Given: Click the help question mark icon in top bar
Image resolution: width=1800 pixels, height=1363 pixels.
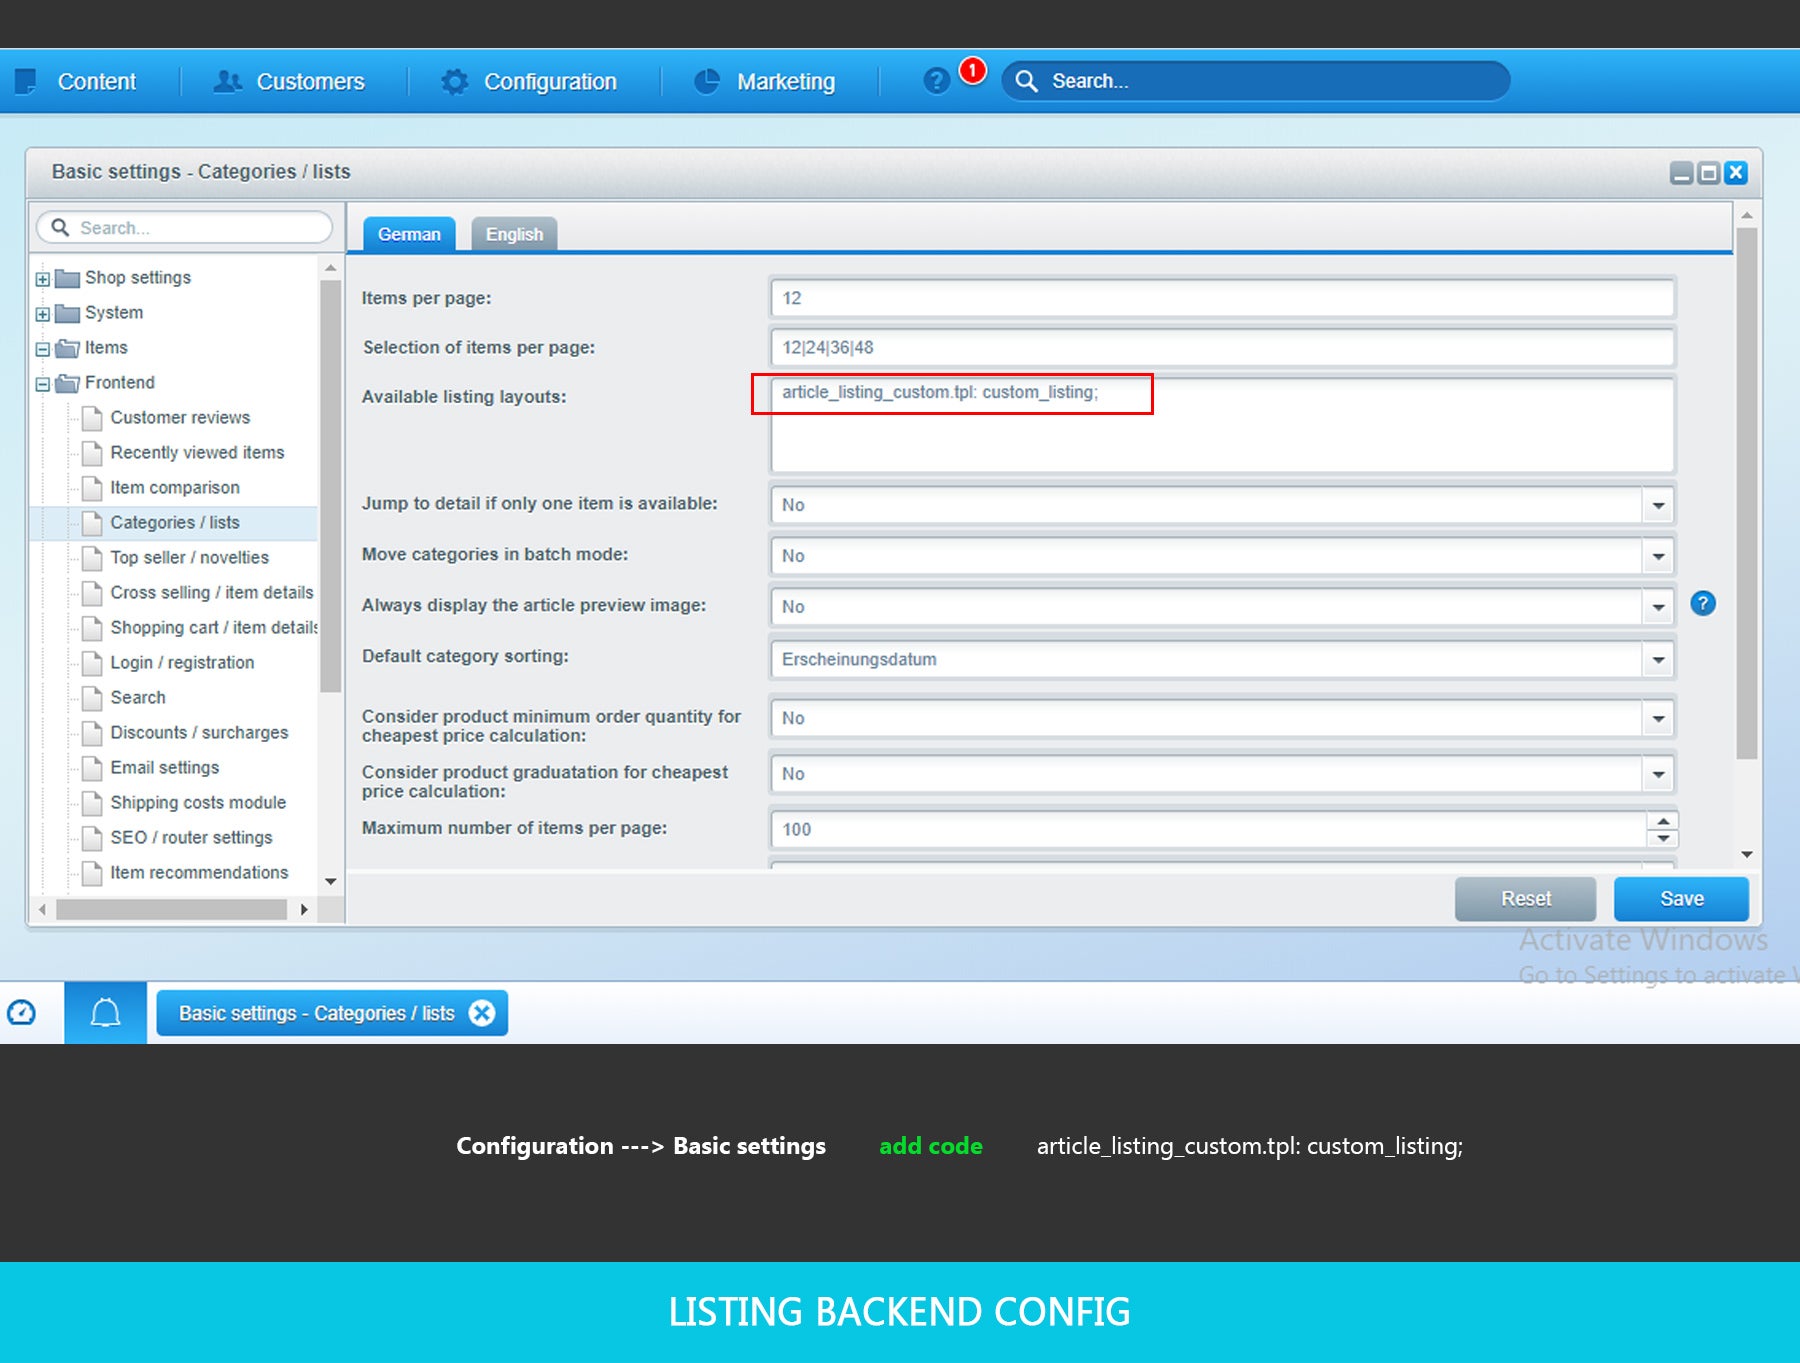Looking at the screenshot, I should point(936,81).
